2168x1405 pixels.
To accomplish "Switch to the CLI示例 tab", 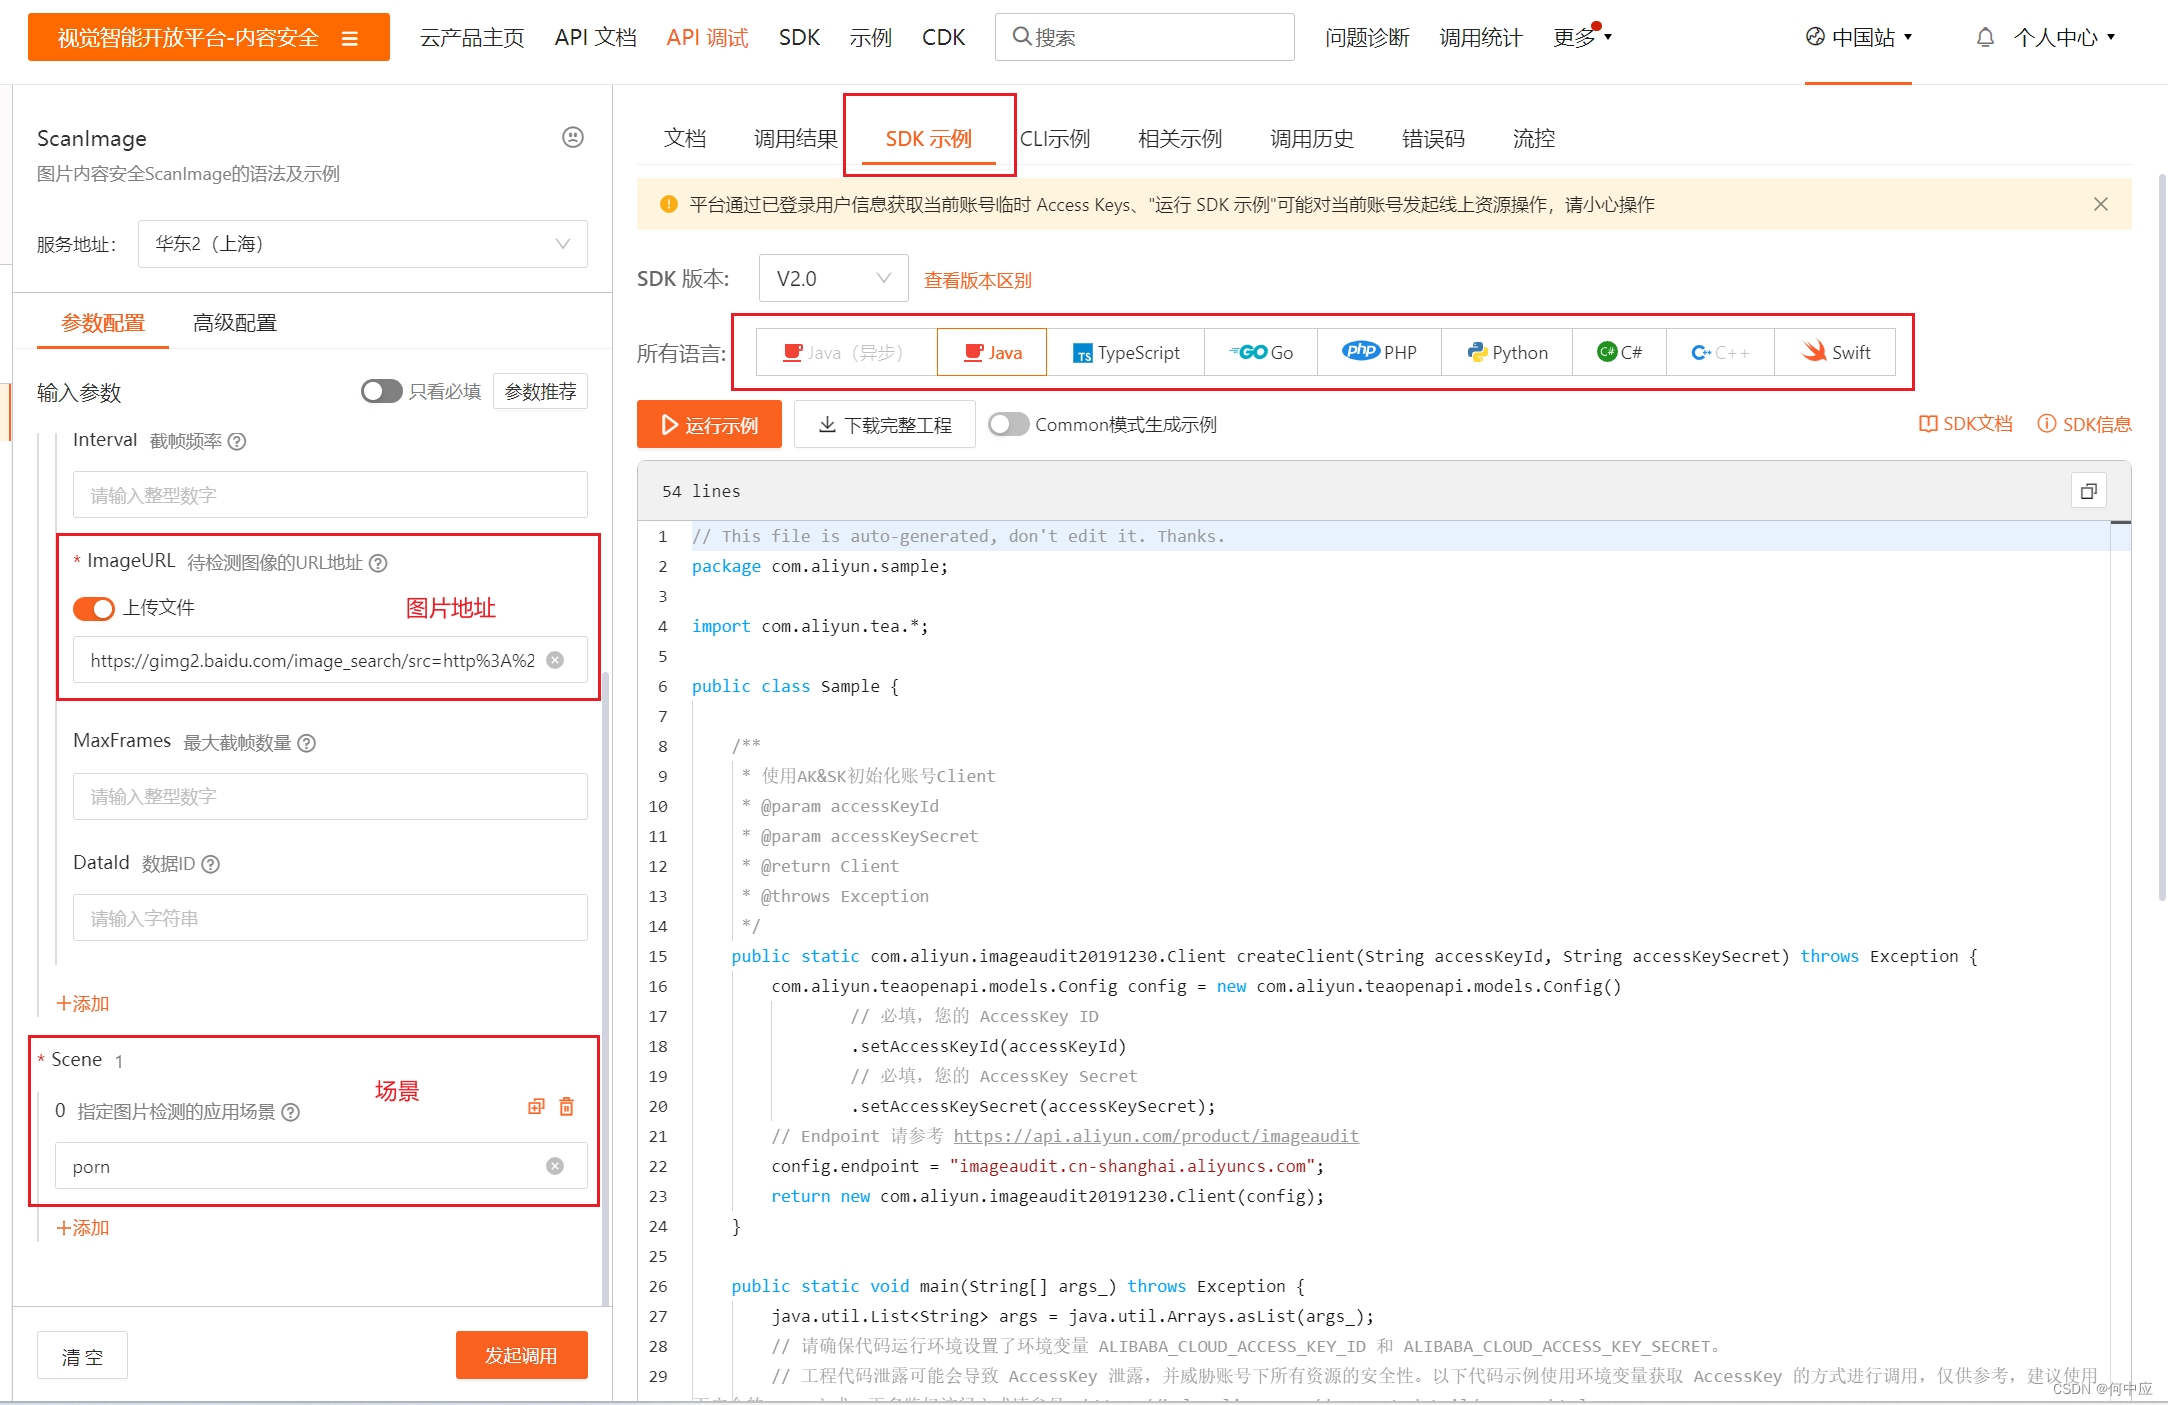I will [x=1055, y=138].
